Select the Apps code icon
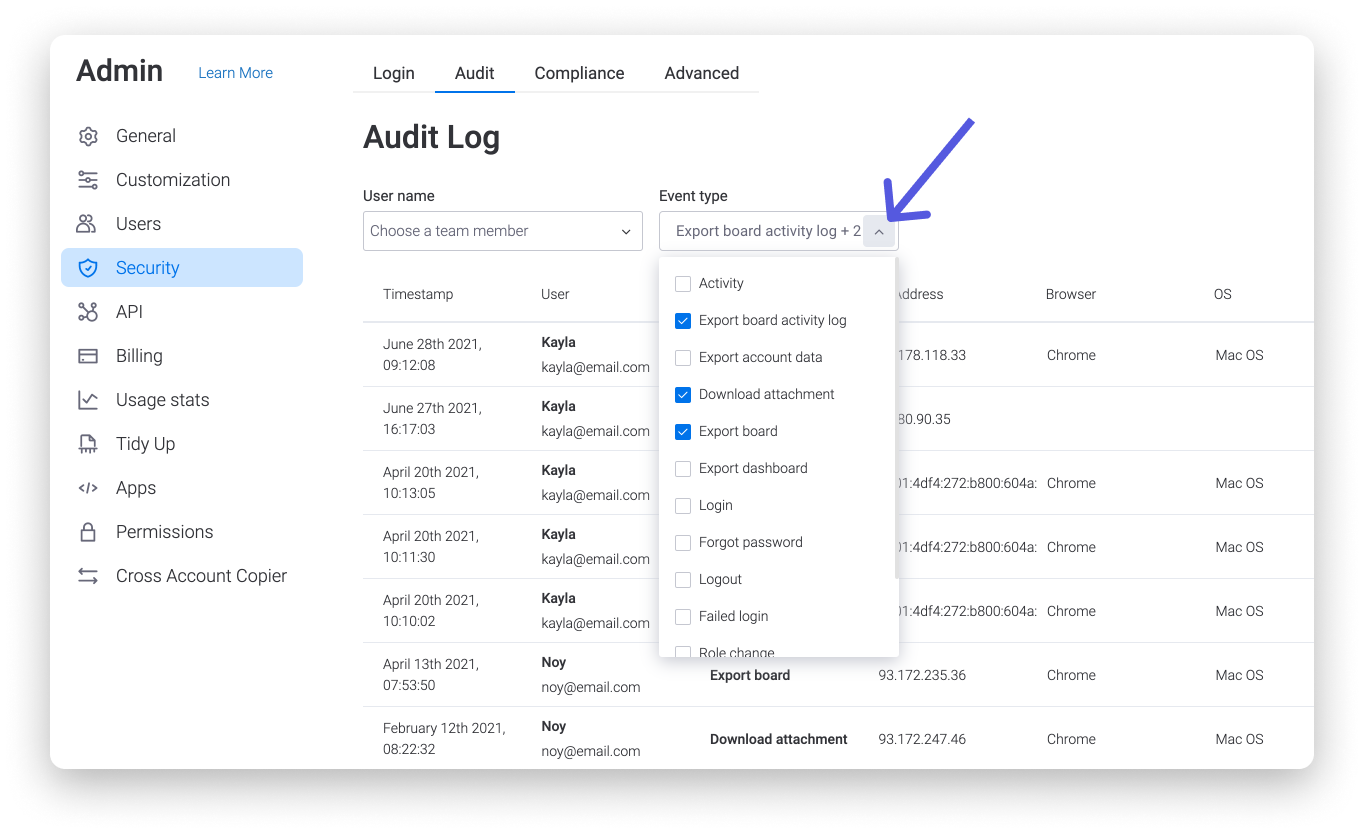 pyautogui.click(x=88, y=488)
